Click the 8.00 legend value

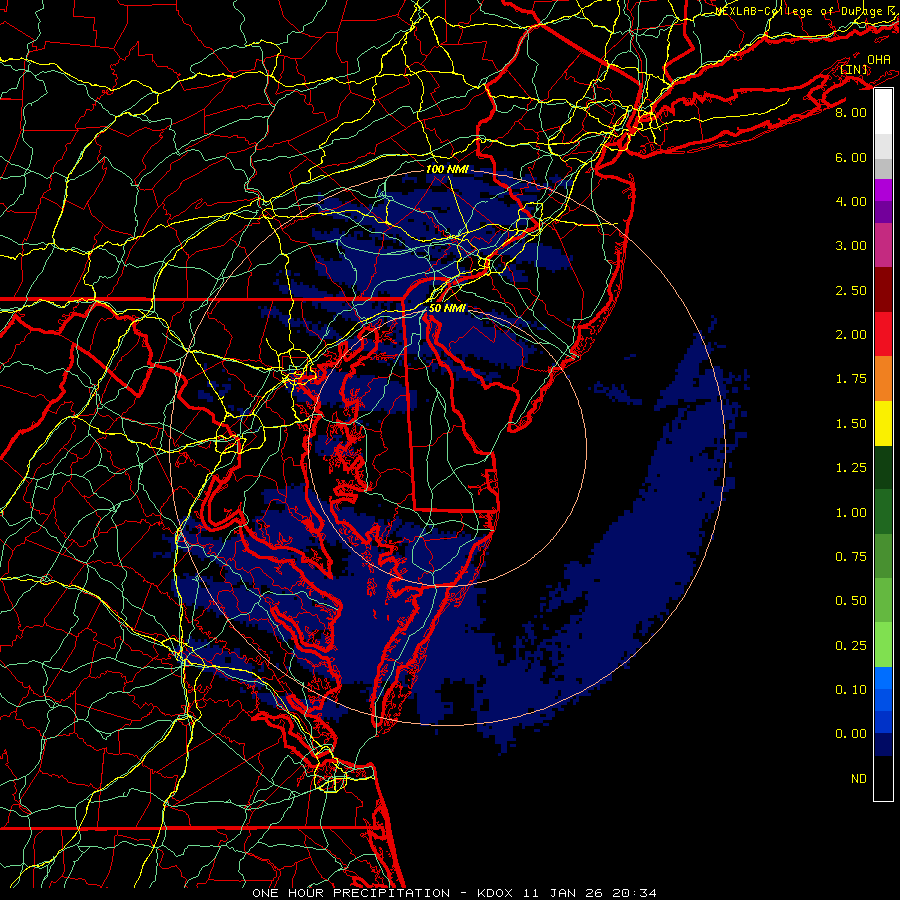[851, 112]
